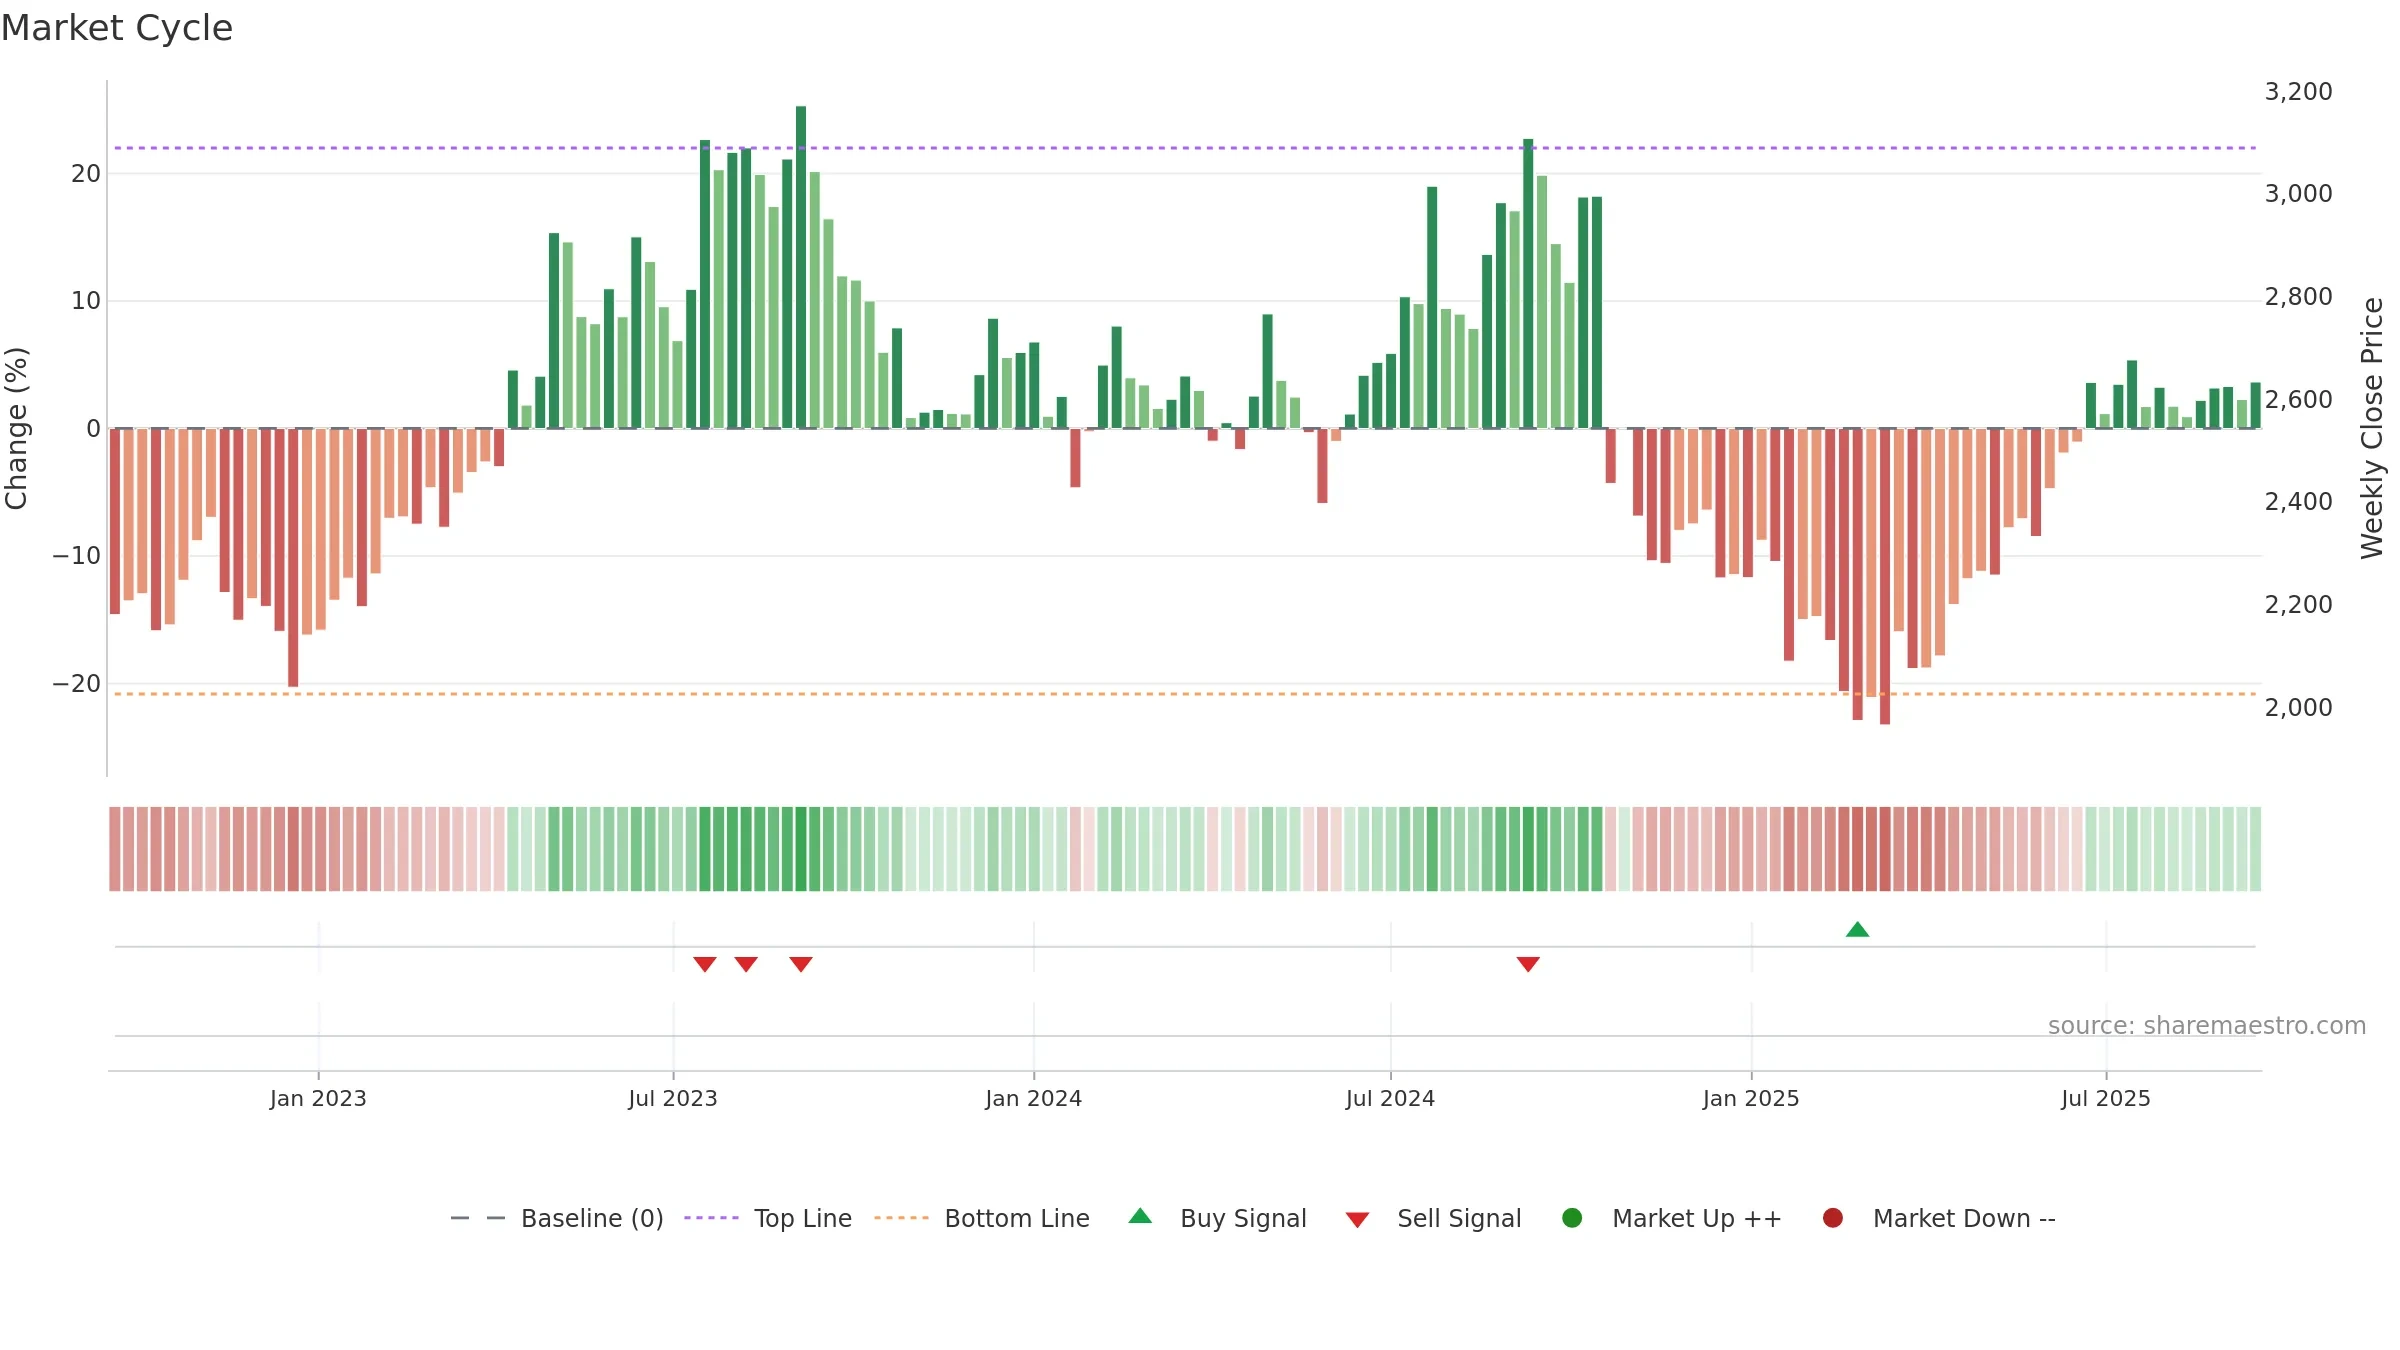
Task: Click the first sell signal marker after Jul 2023
Action: 705,964
